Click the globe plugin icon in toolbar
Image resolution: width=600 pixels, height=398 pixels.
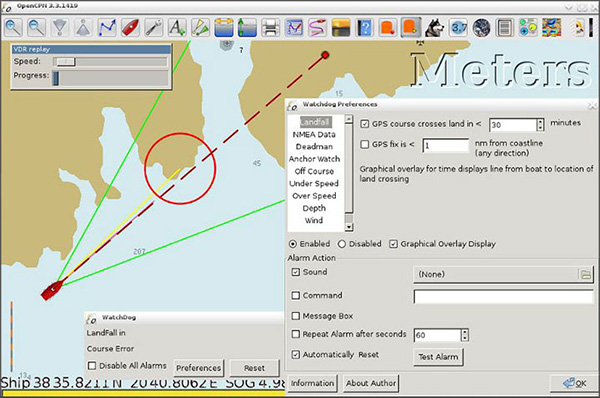481,28
